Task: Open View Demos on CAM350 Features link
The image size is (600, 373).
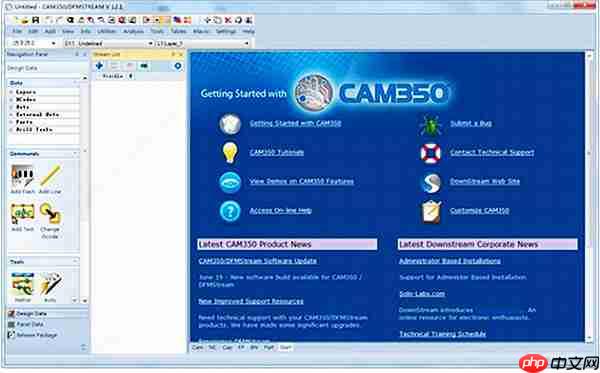Action: point(302,181)
